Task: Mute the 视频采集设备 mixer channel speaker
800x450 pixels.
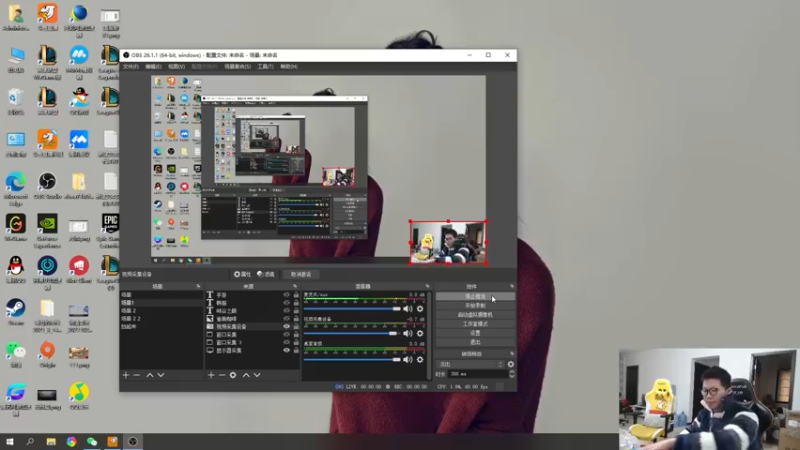Action: pyautogui.click(x=407, y=333)
